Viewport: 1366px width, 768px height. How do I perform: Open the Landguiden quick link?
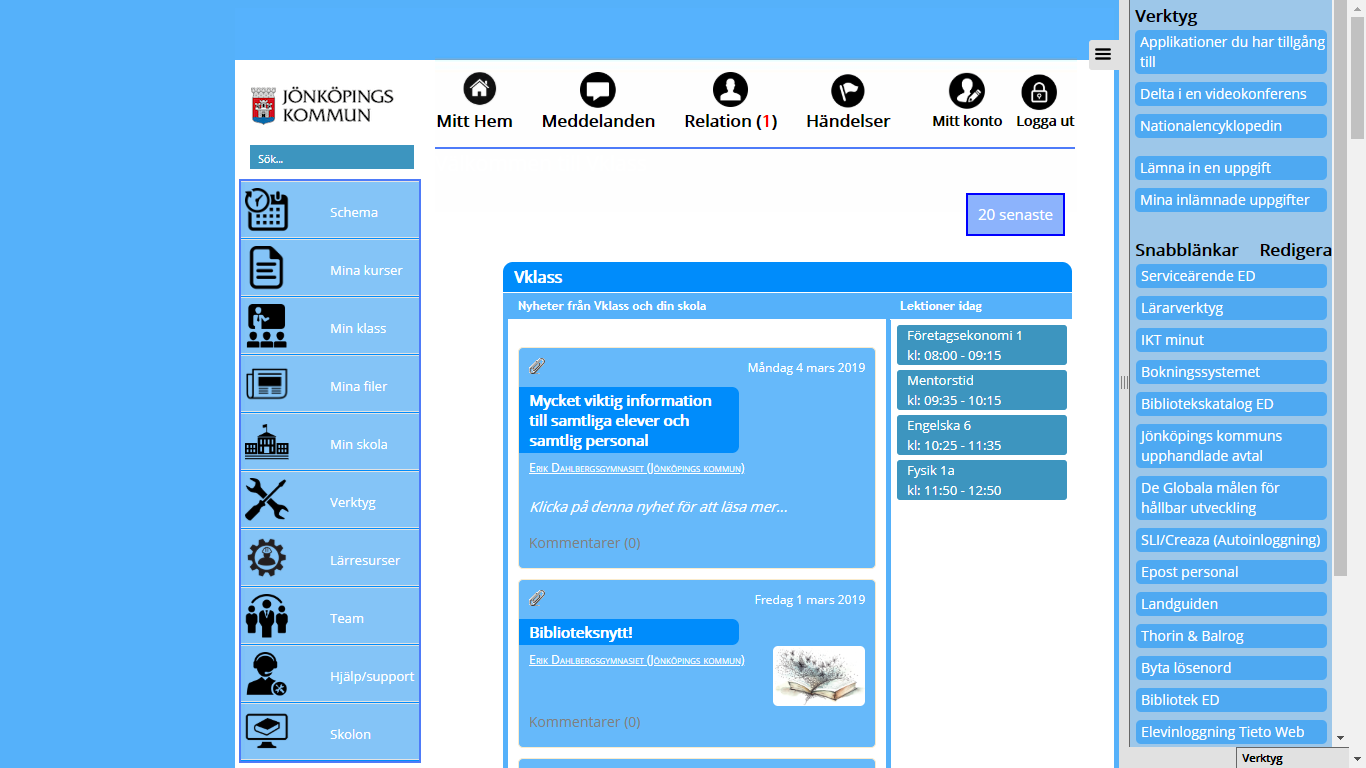1231,604
